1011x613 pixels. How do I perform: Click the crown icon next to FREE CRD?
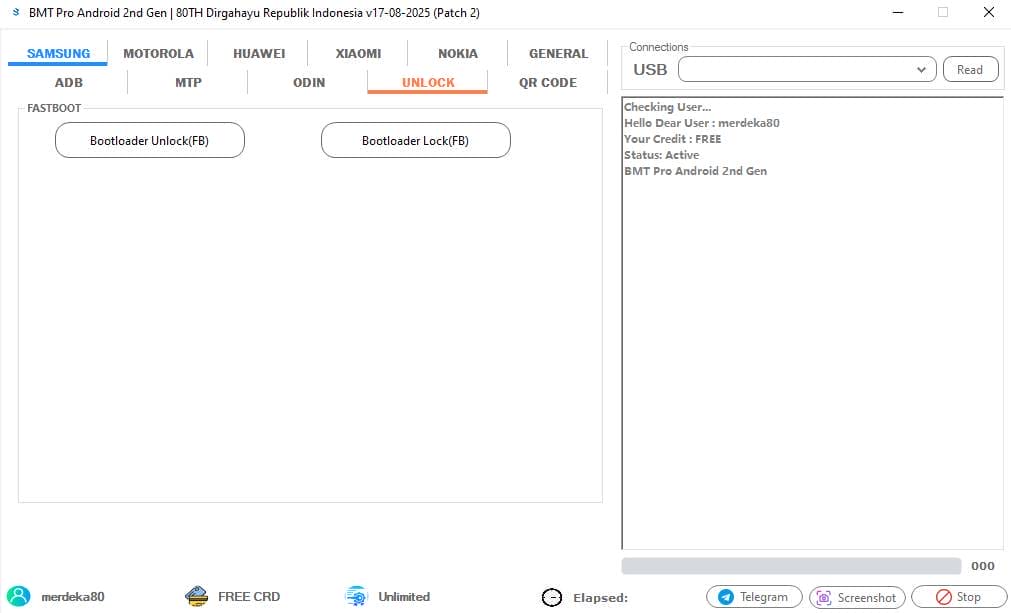[196, 595]
